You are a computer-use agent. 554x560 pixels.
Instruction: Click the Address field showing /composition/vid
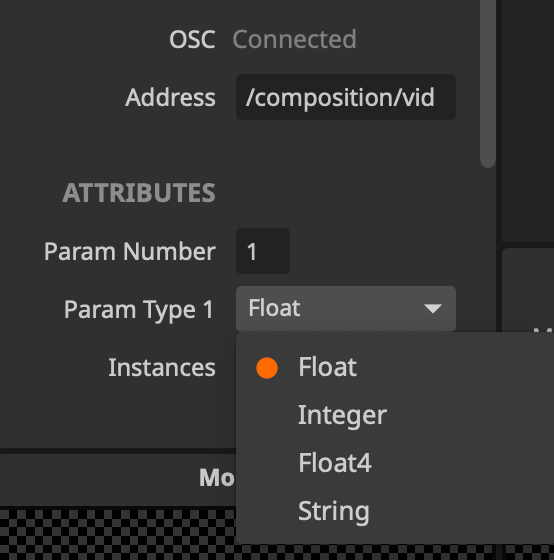click(346, 97)
